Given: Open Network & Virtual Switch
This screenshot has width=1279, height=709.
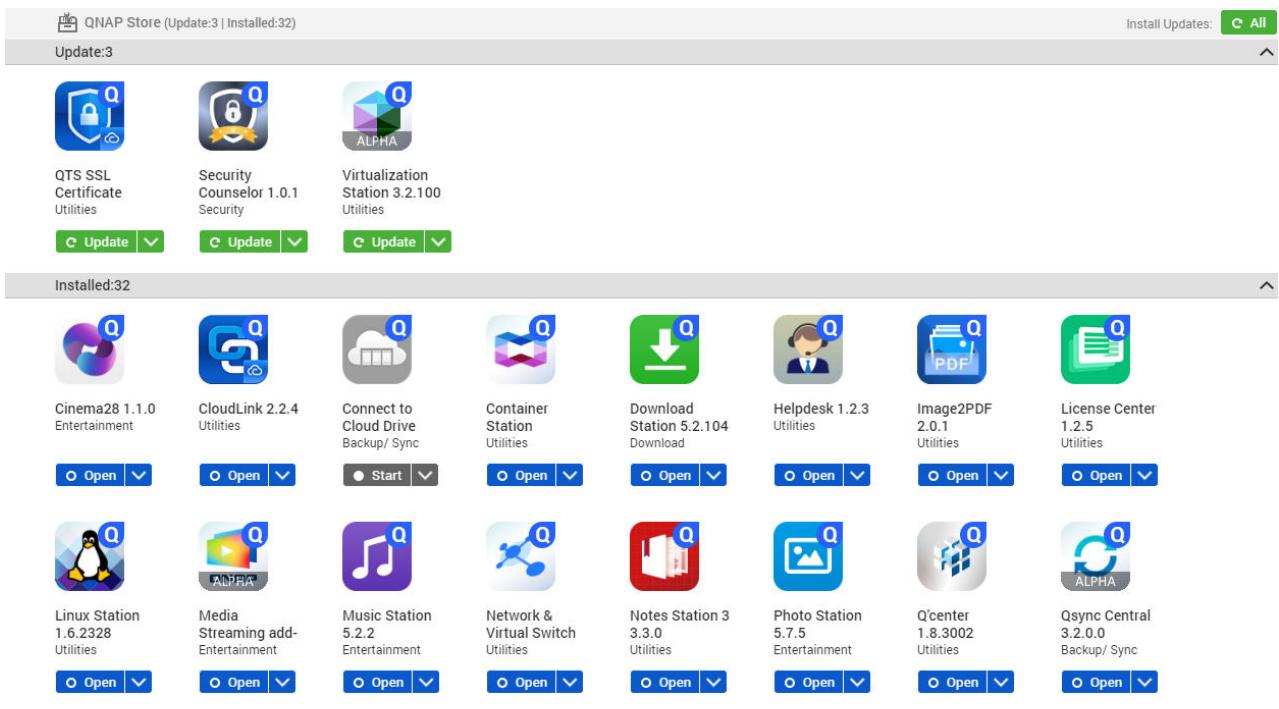Looking at the screenshot, I should point(522,682).
